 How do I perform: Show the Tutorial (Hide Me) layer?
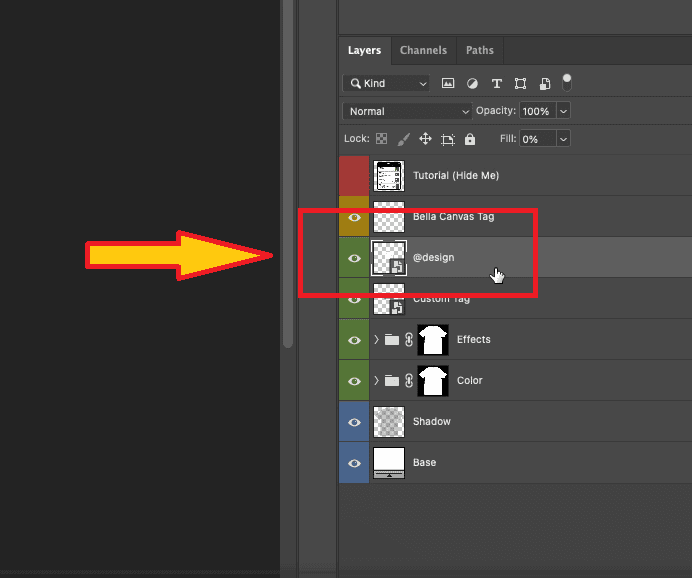354,176
